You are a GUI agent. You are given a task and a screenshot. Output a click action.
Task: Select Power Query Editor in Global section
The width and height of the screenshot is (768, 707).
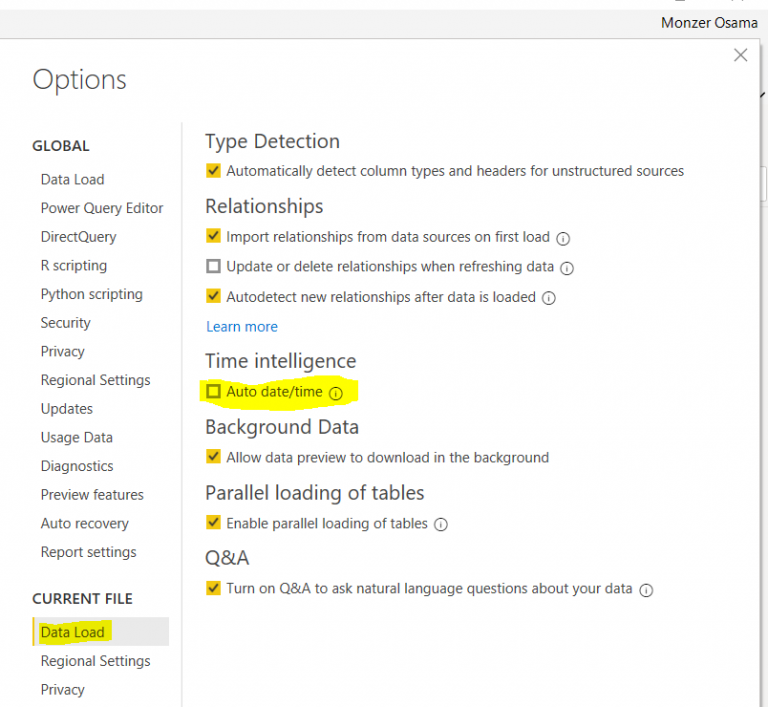pyautogui.click(x=102, y=208)
